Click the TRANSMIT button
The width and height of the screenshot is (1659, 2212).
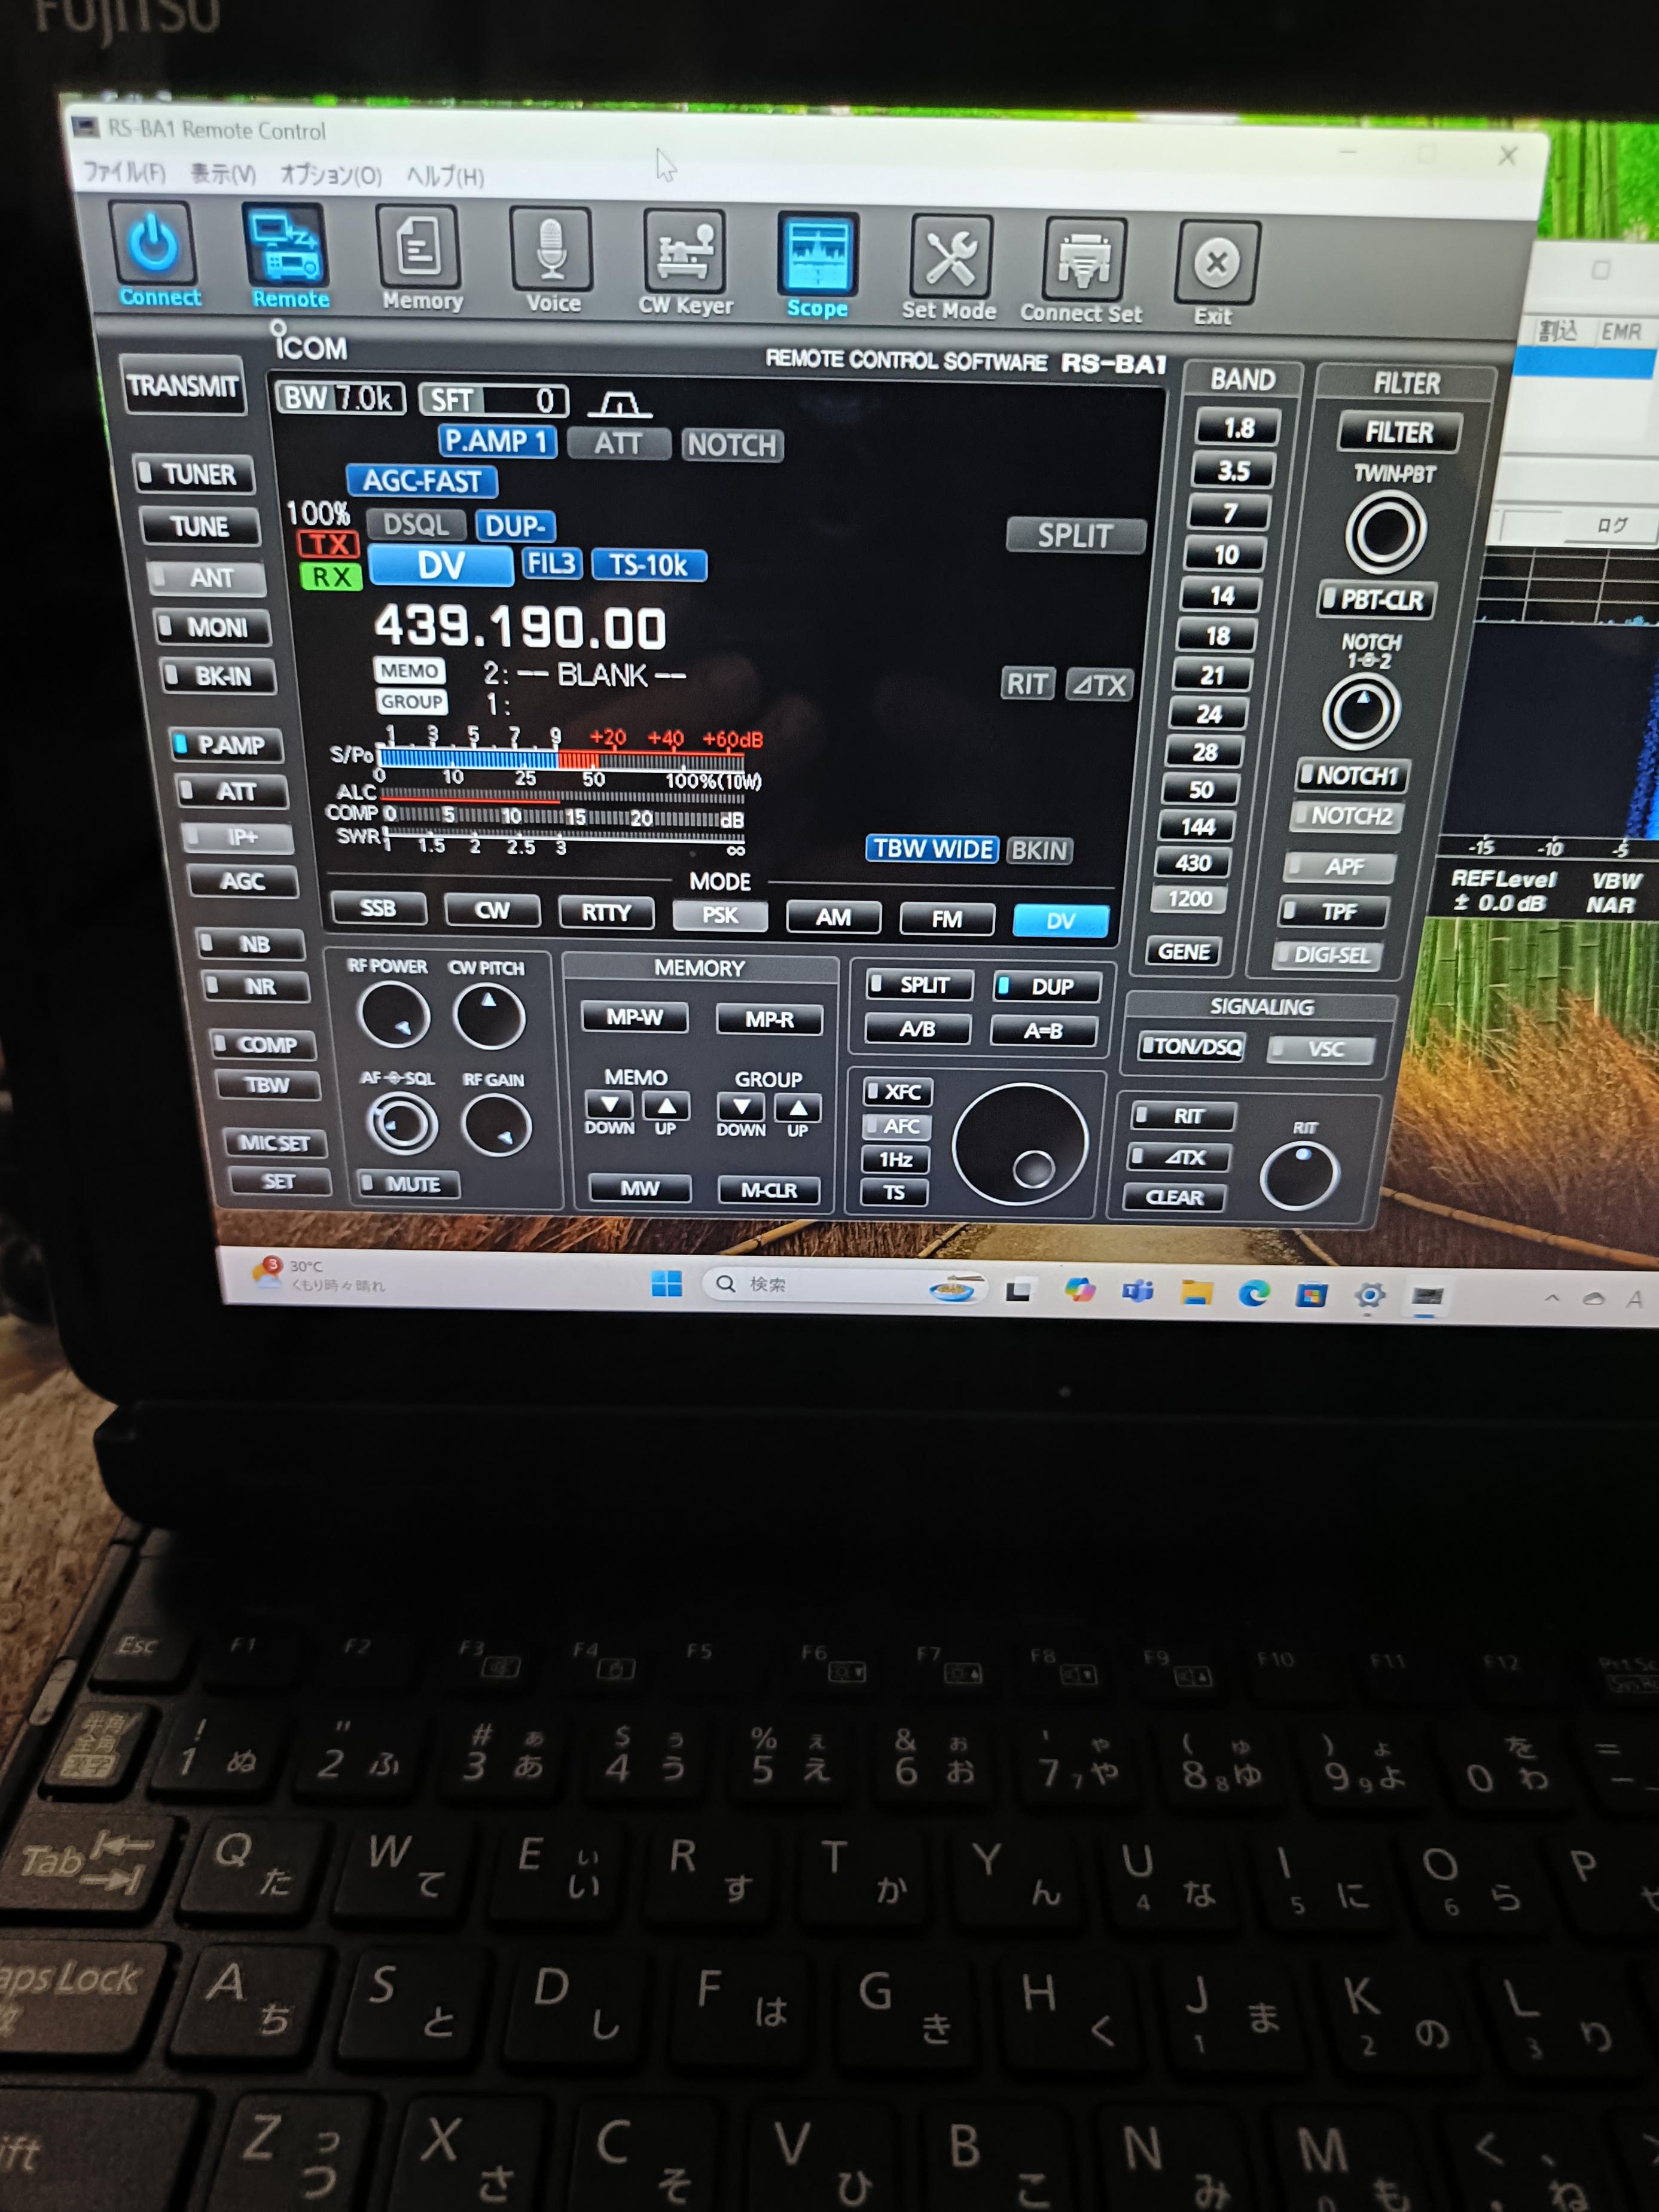click(183, 385)
